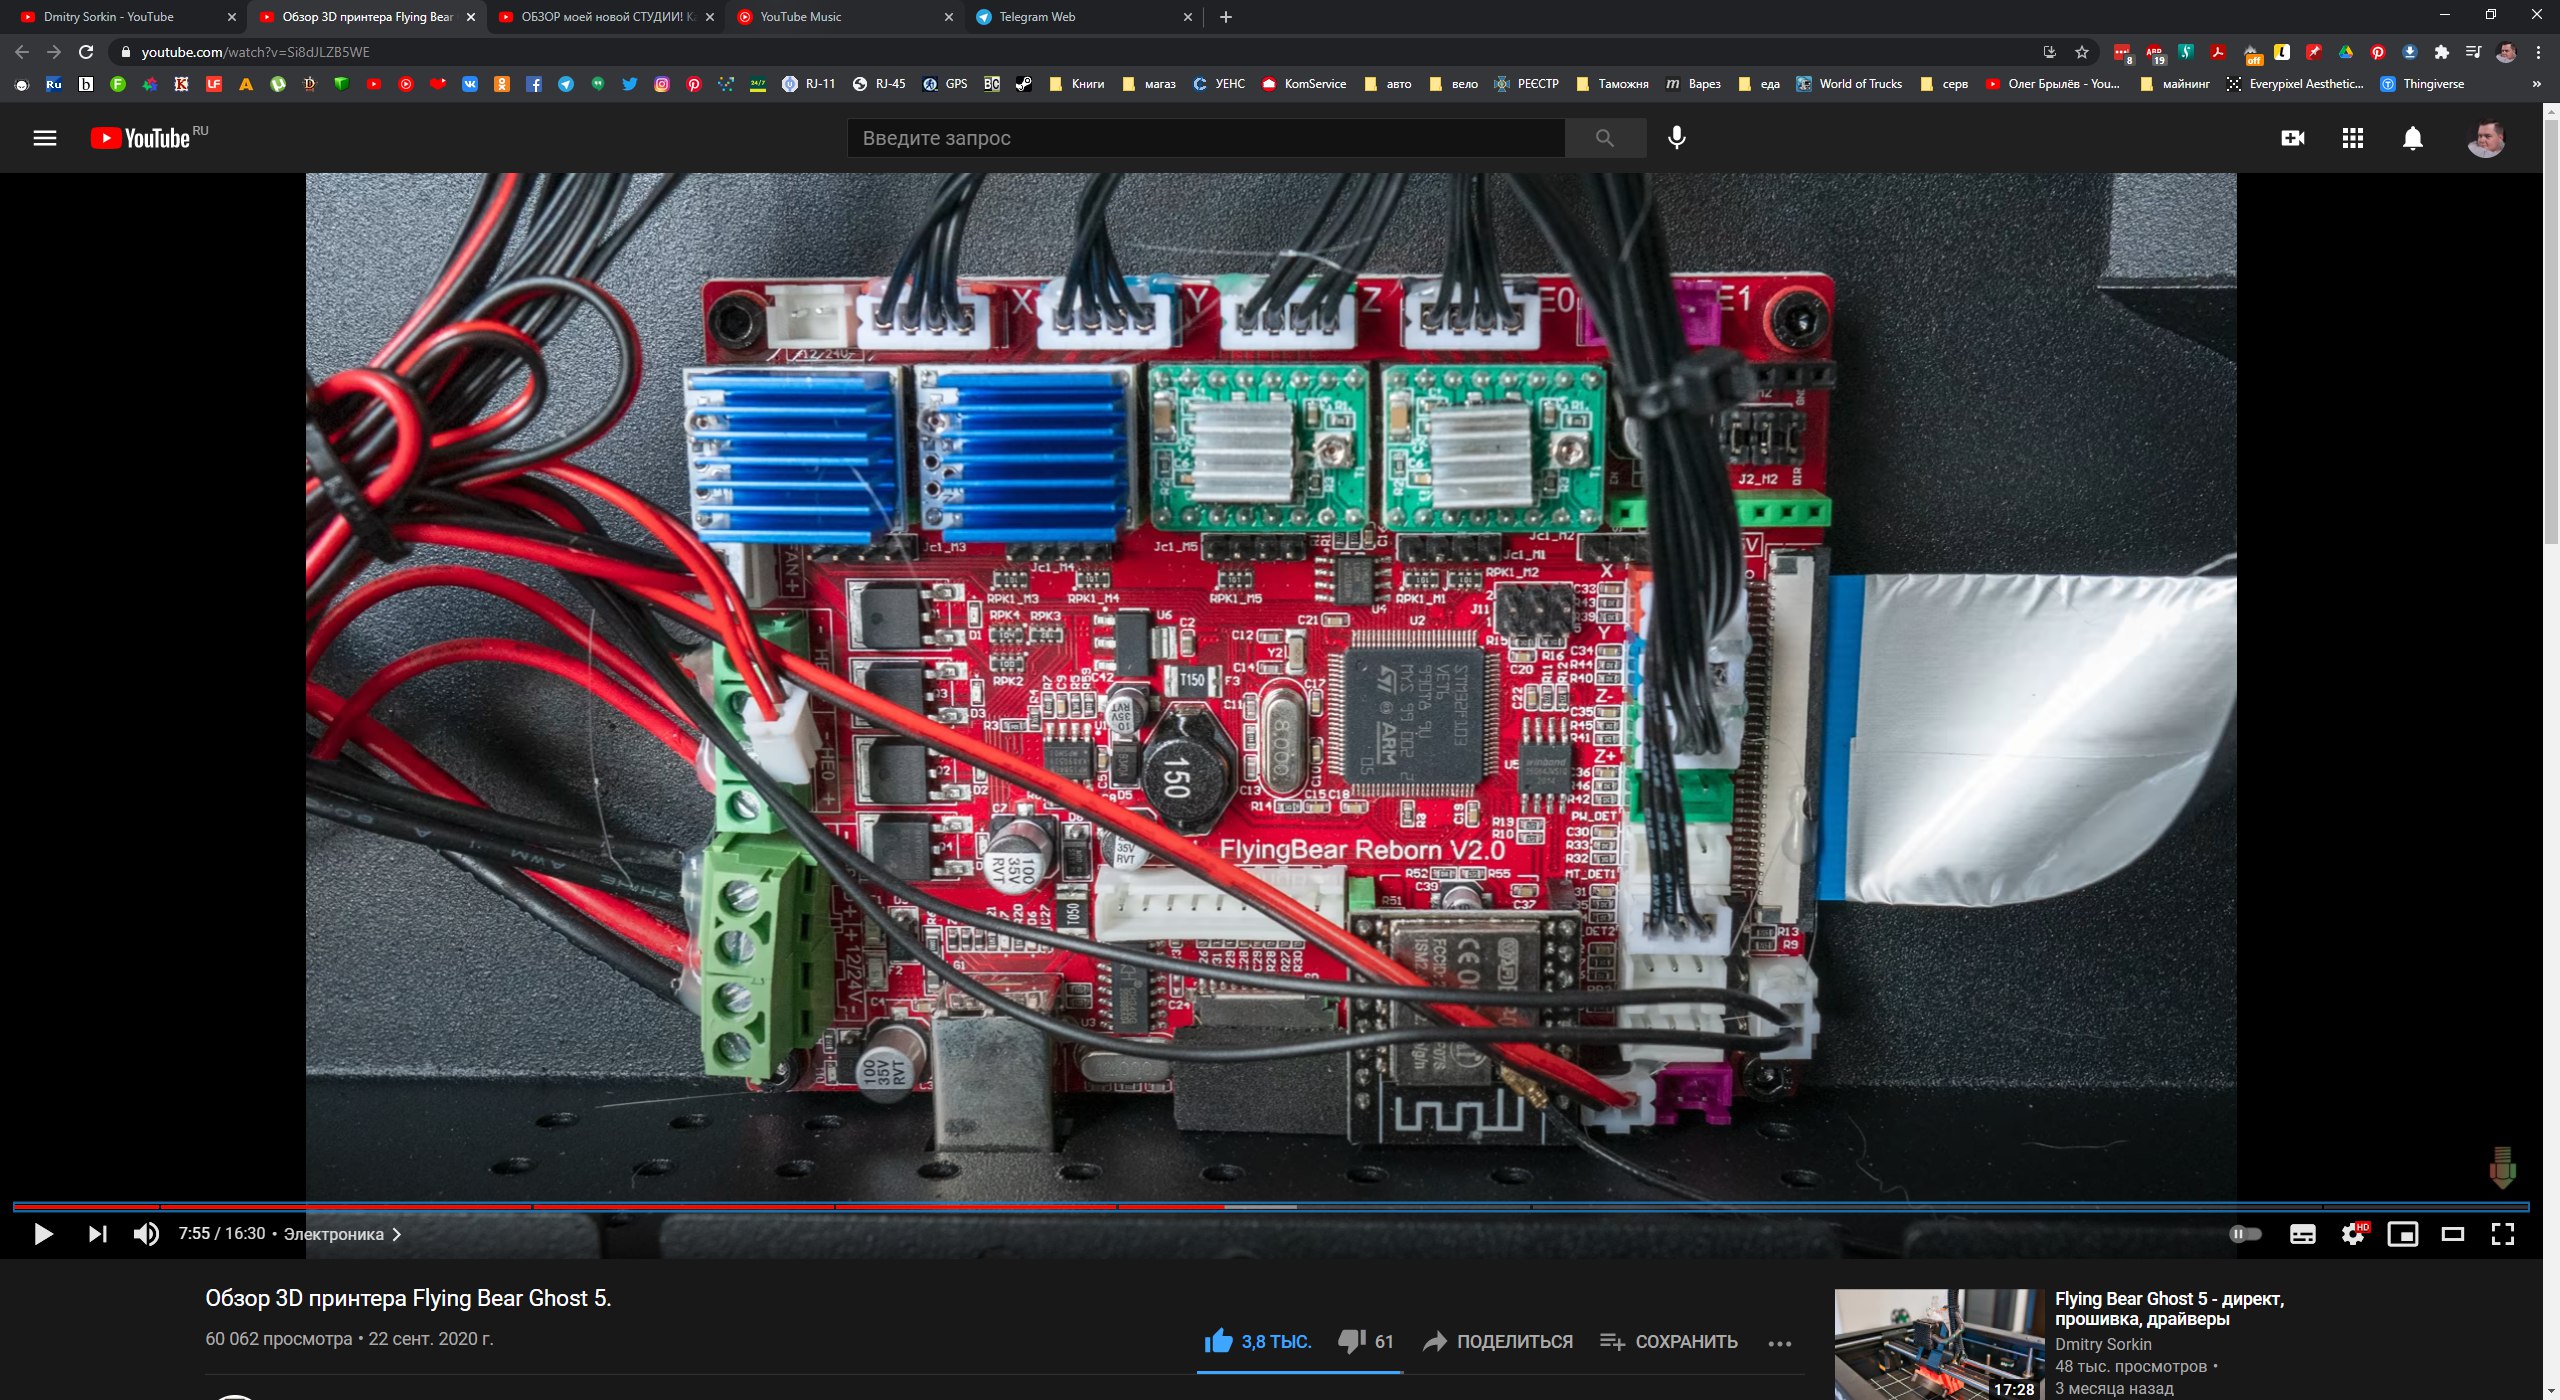The width and height of the screenshot is (2560, 1400).
Task: Open the YouTube account avatar menu
Action: tap(2486, 138)
